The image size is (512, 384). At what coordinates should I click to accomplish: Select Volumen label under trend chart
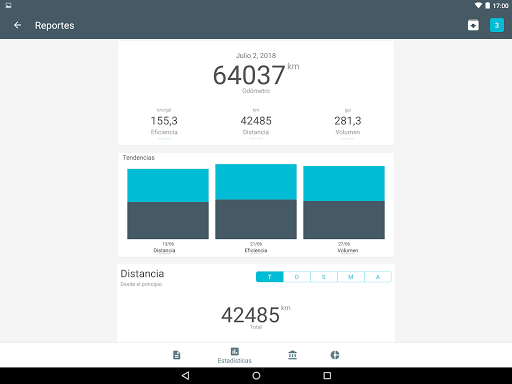348,250
